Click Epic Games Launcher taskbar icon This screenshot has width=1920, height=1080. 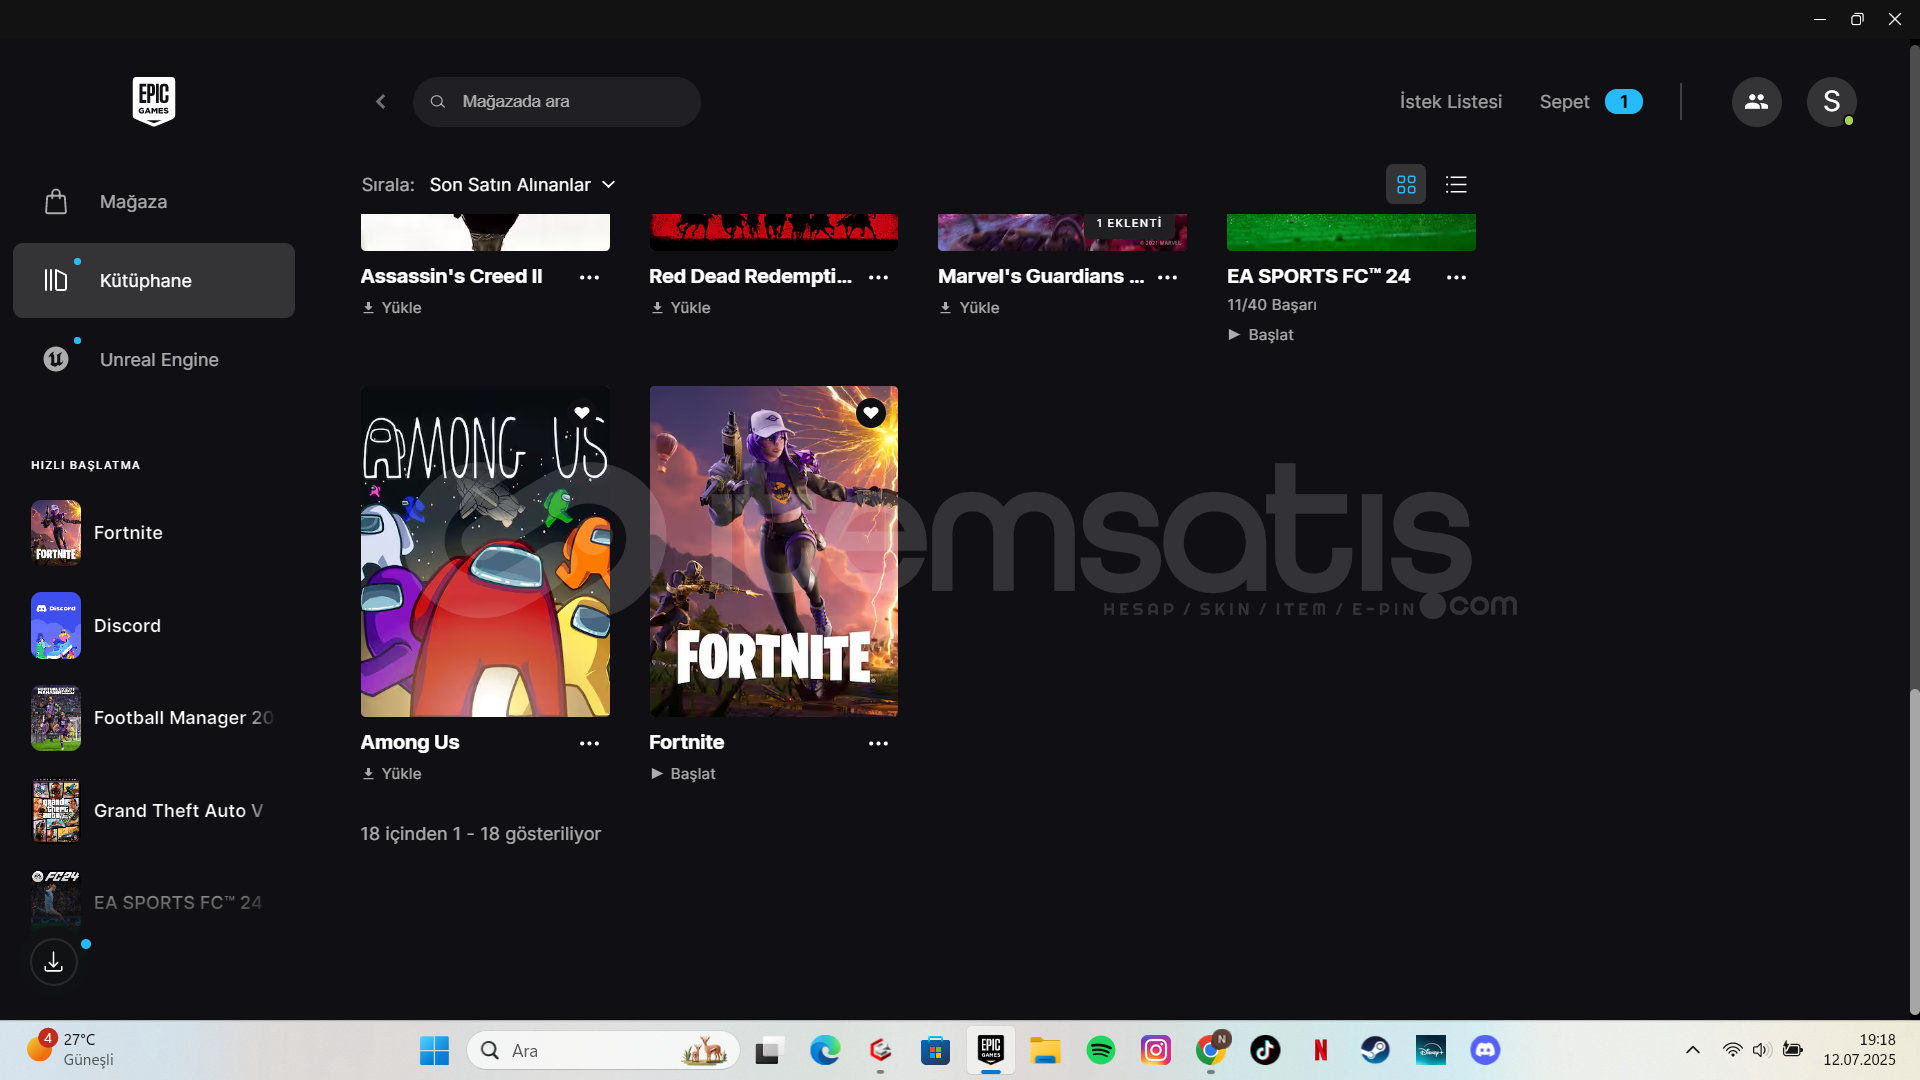991,1051
